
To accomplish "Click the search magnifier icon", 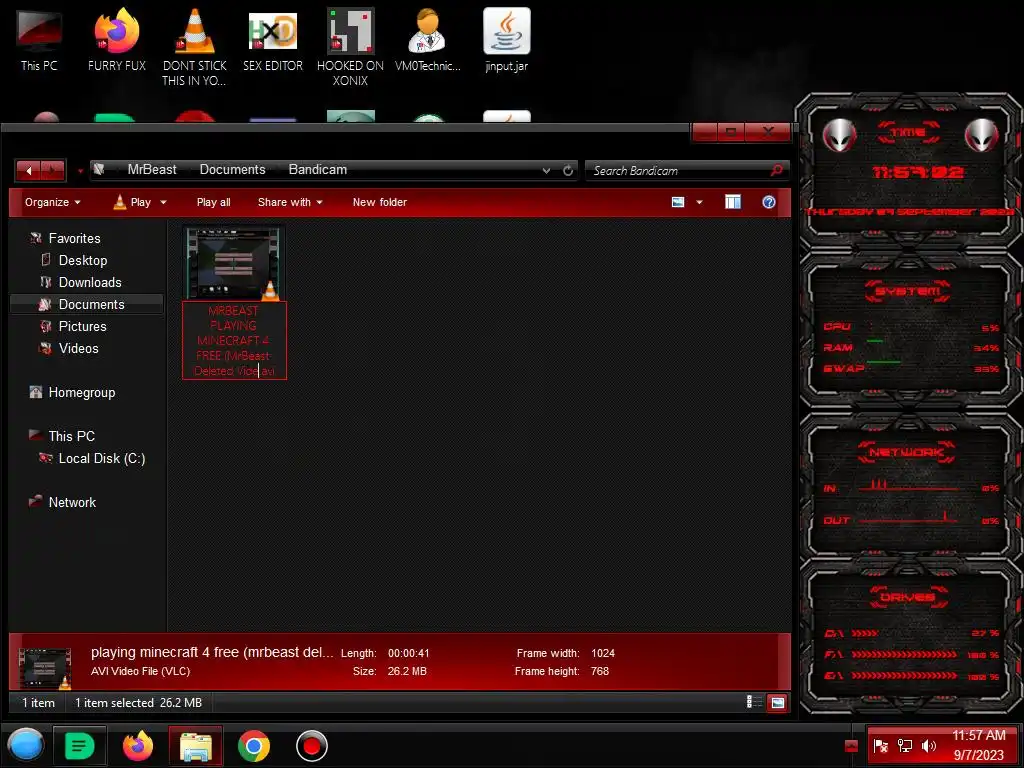I will [776, 170].
